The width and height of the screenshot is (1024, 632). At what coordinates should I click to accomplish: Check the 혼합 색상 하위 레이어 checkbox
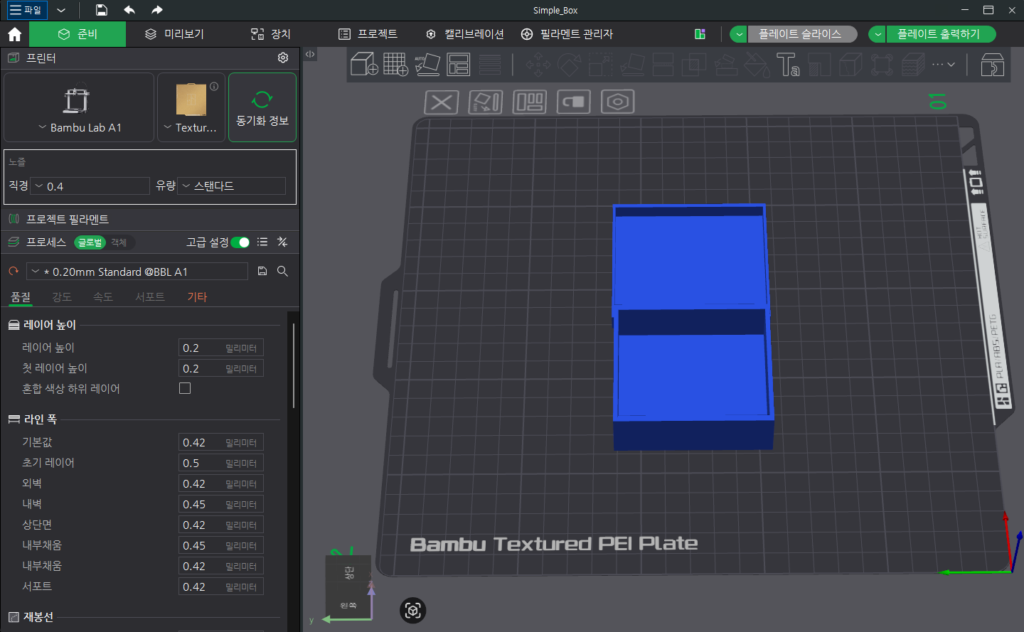point(185,388)
